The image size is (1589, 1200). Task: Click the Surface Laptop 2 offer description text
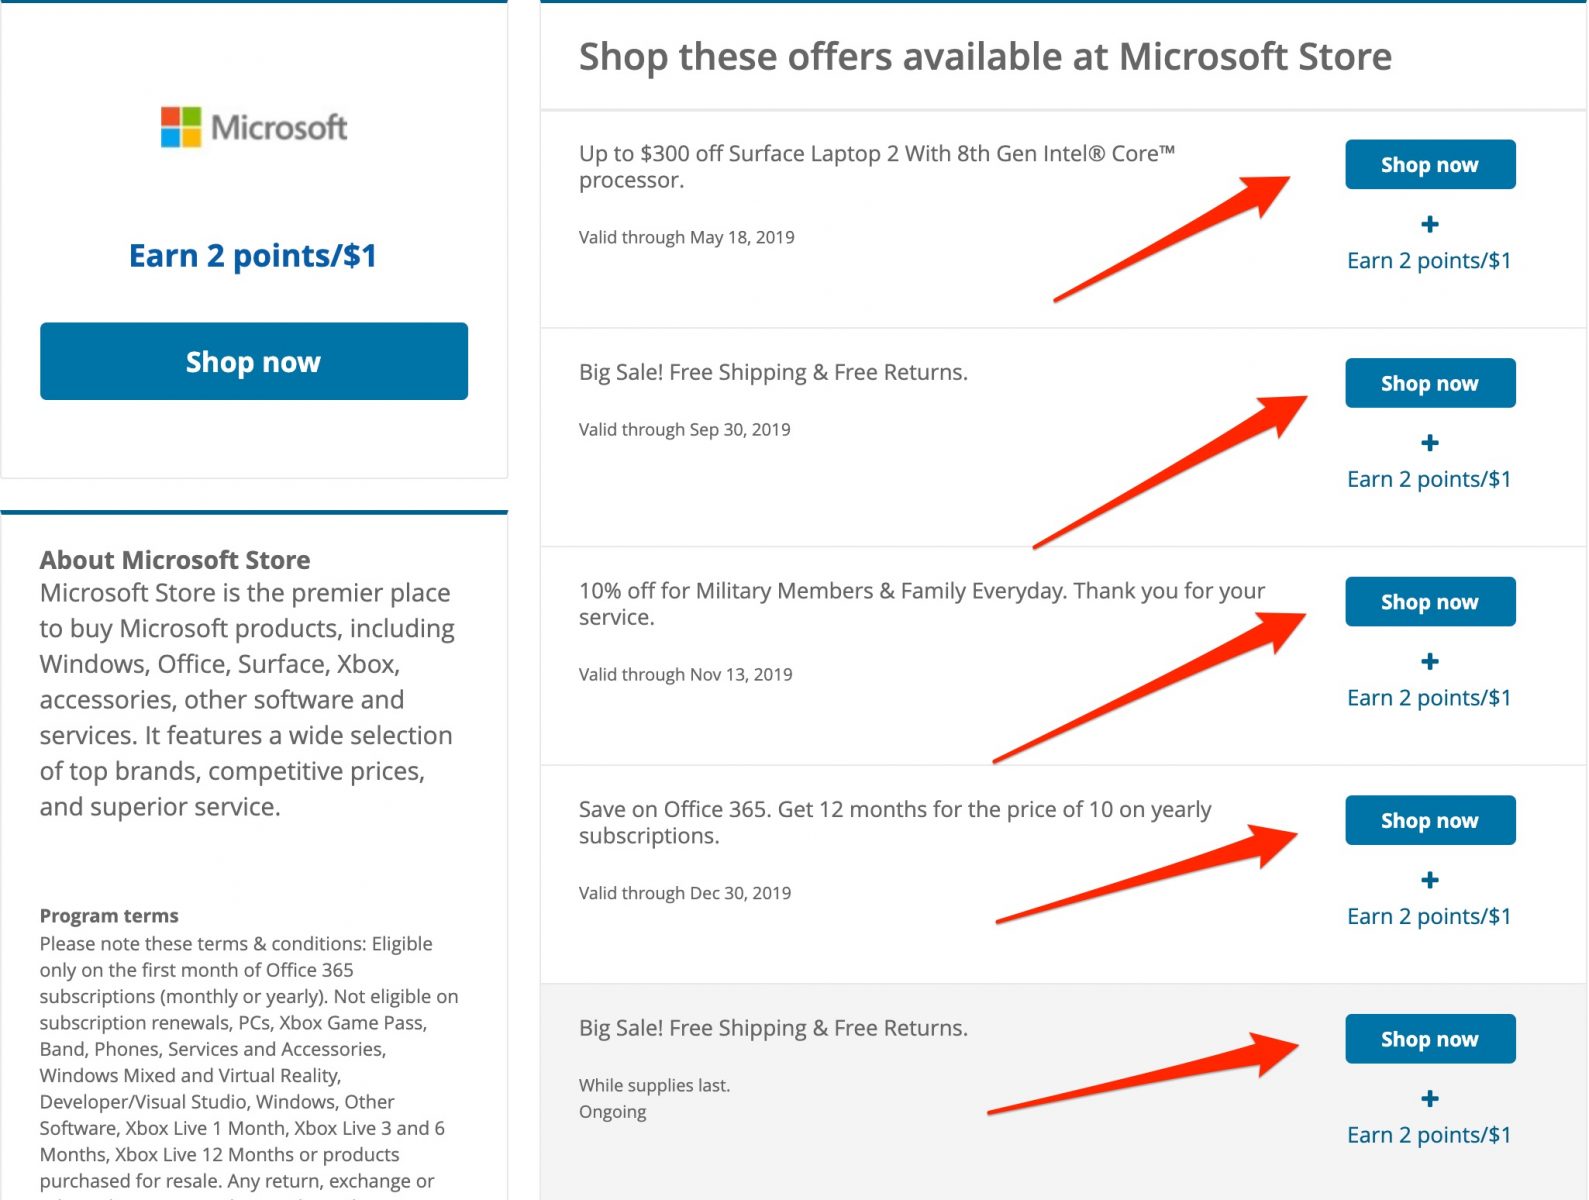coord(877,167)
